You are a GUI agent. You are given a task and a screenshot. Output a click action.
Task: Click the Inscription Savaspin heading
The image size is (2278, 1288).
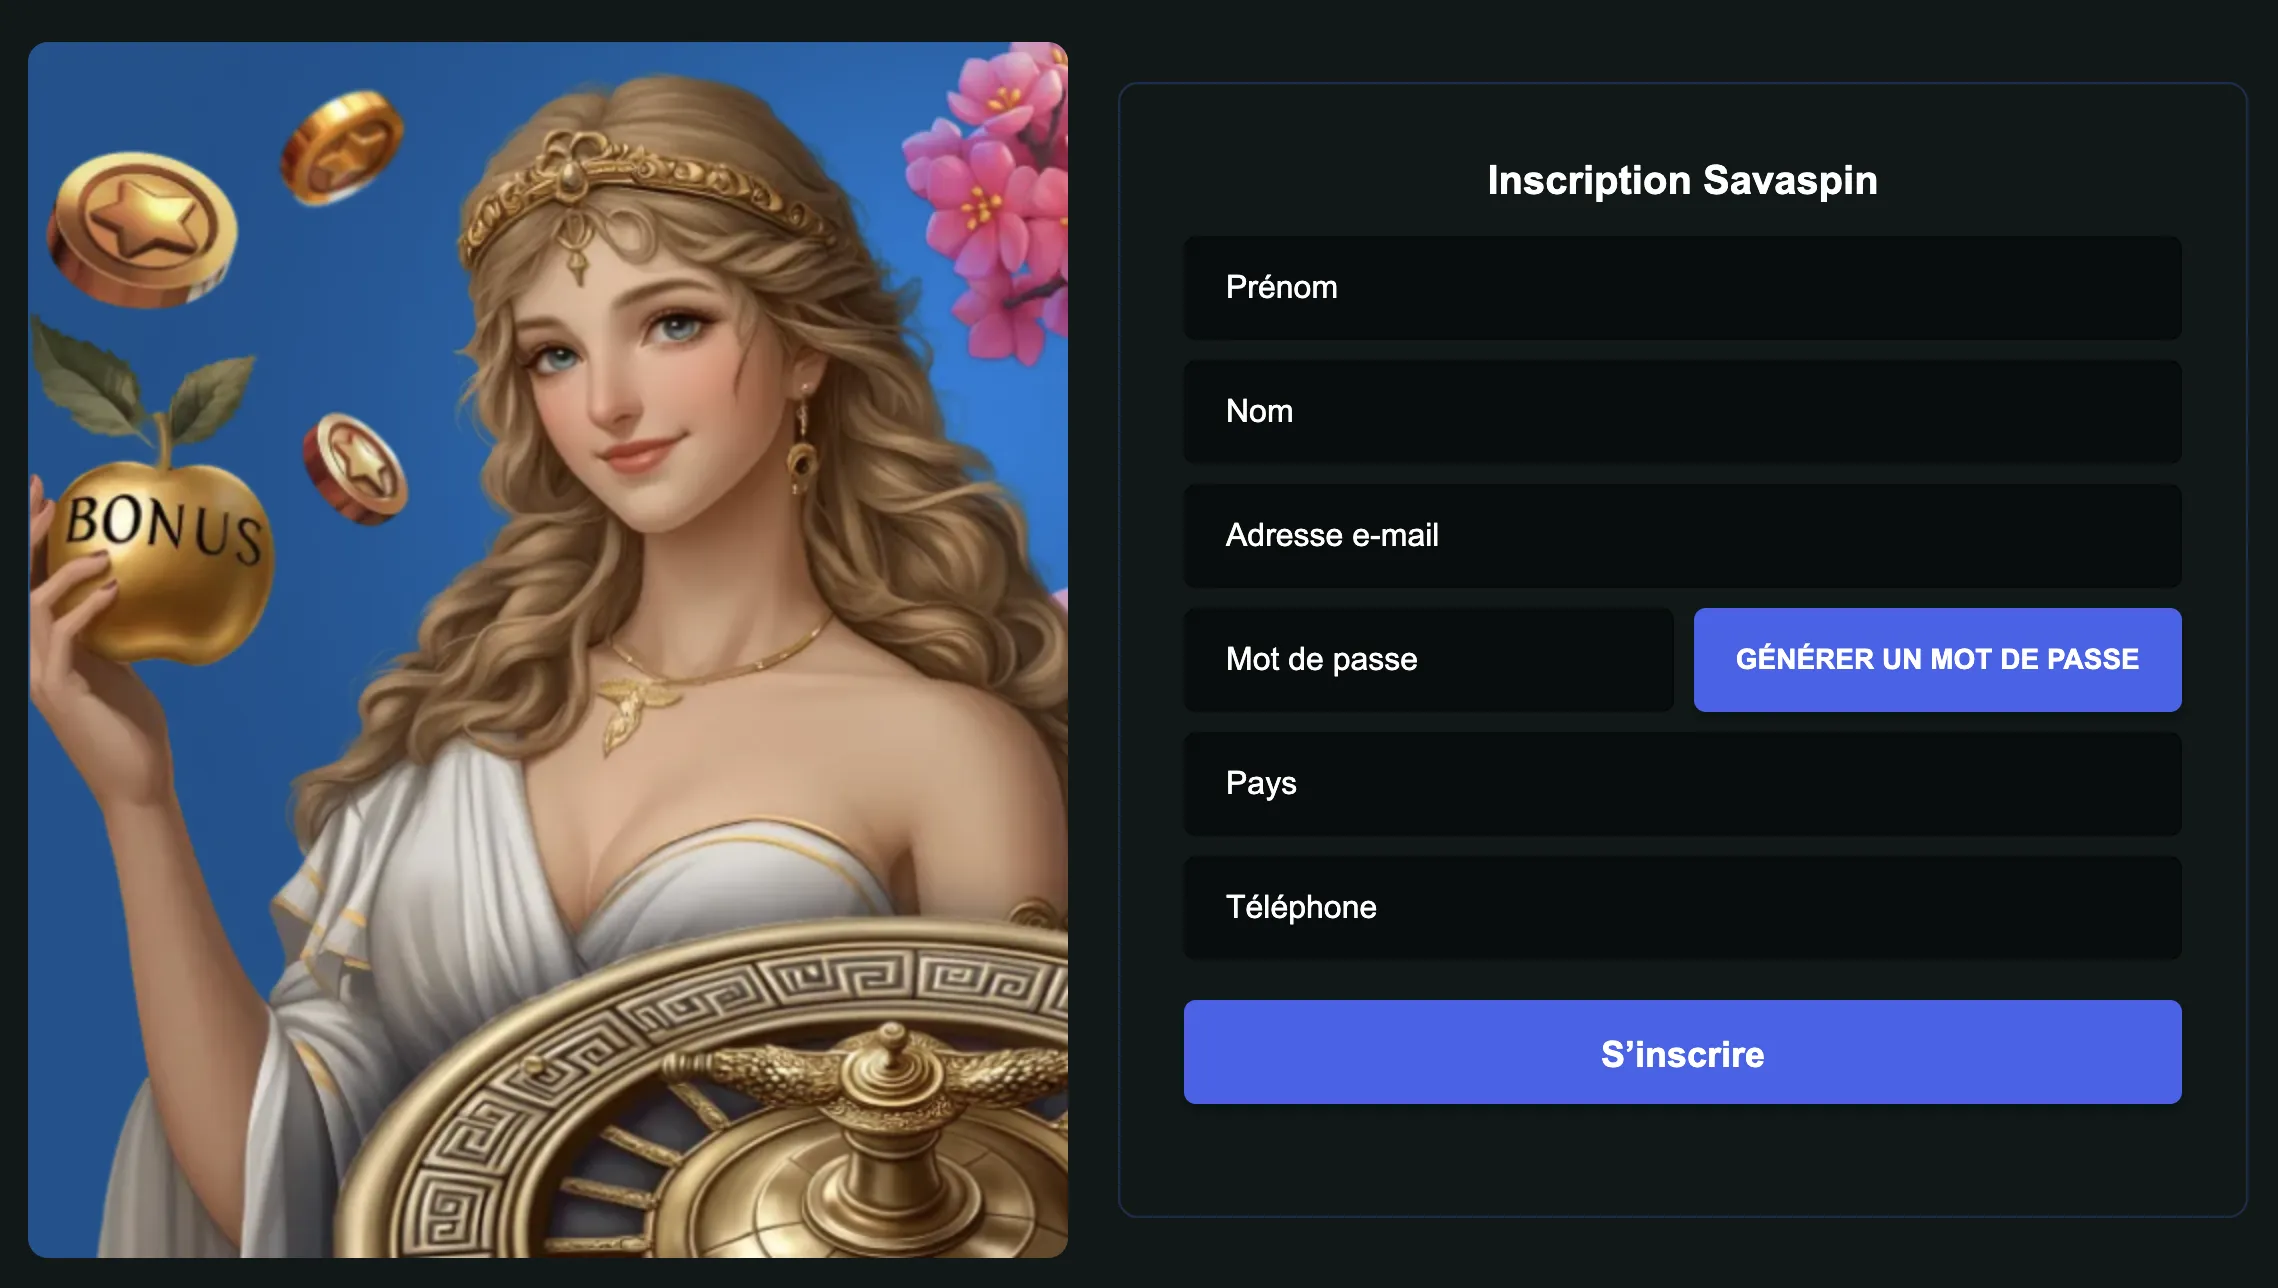[1682, 181]
